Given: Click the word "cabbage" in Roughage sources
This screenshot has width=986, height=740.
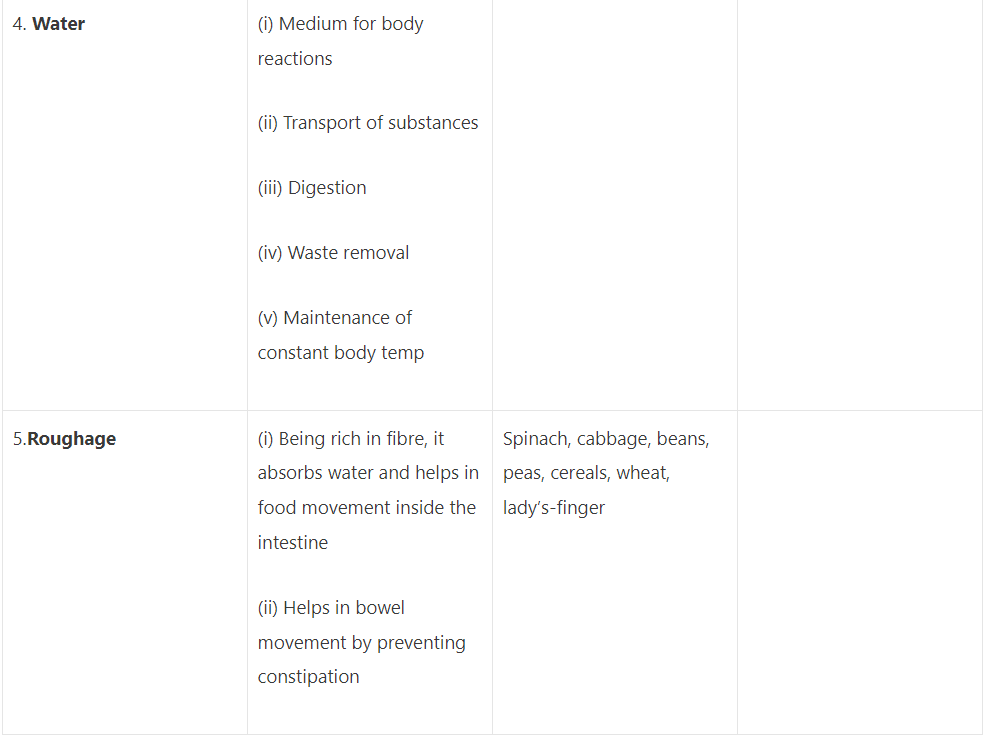Looking at the screenshot, I should (x=612, y=439).
